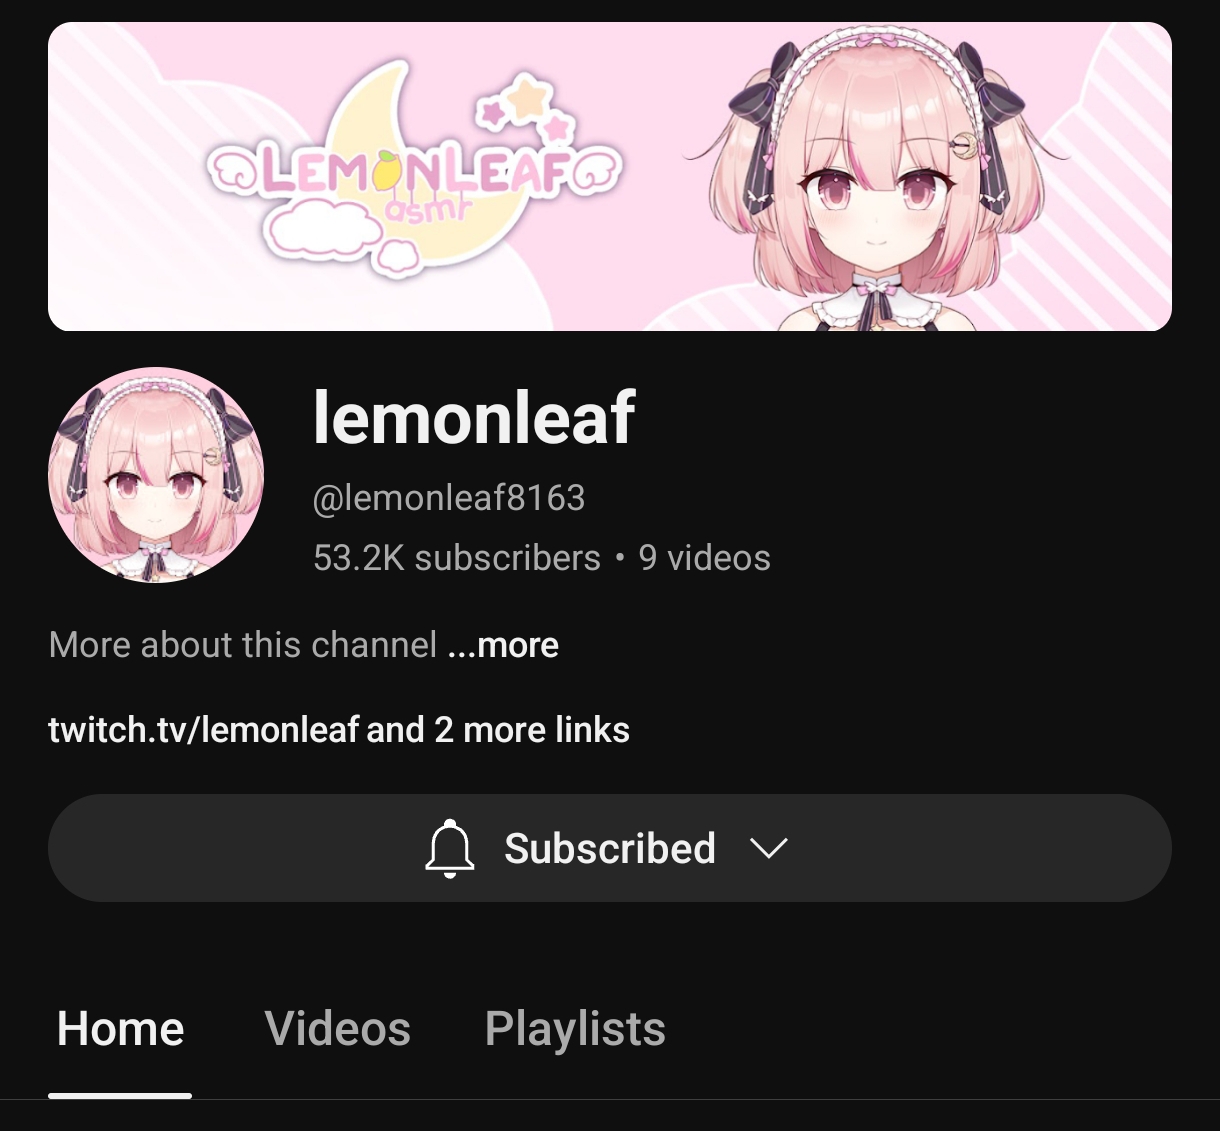Viewport: 1220px width, 1131px height.
Task: Tap the More about this channel text
Action: pyautogui.click(x=243, y=645)
